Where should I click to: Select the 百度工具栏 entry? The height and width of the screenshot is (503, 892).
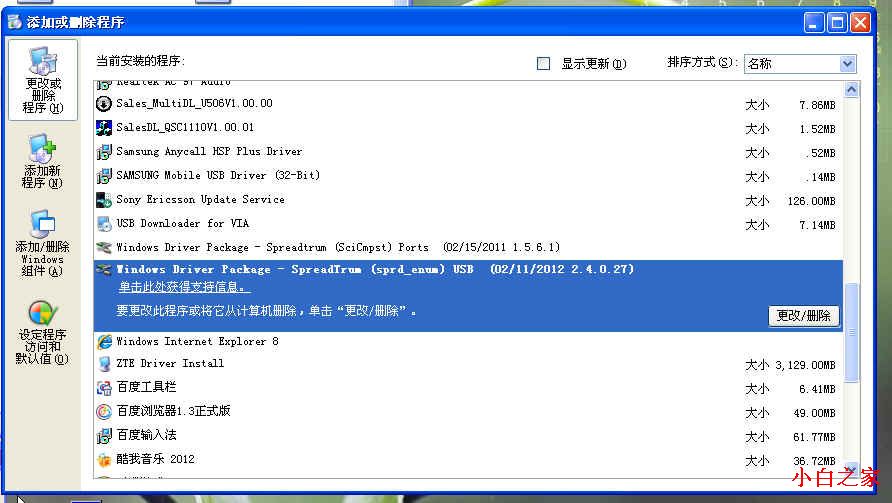tap(468, 387)
